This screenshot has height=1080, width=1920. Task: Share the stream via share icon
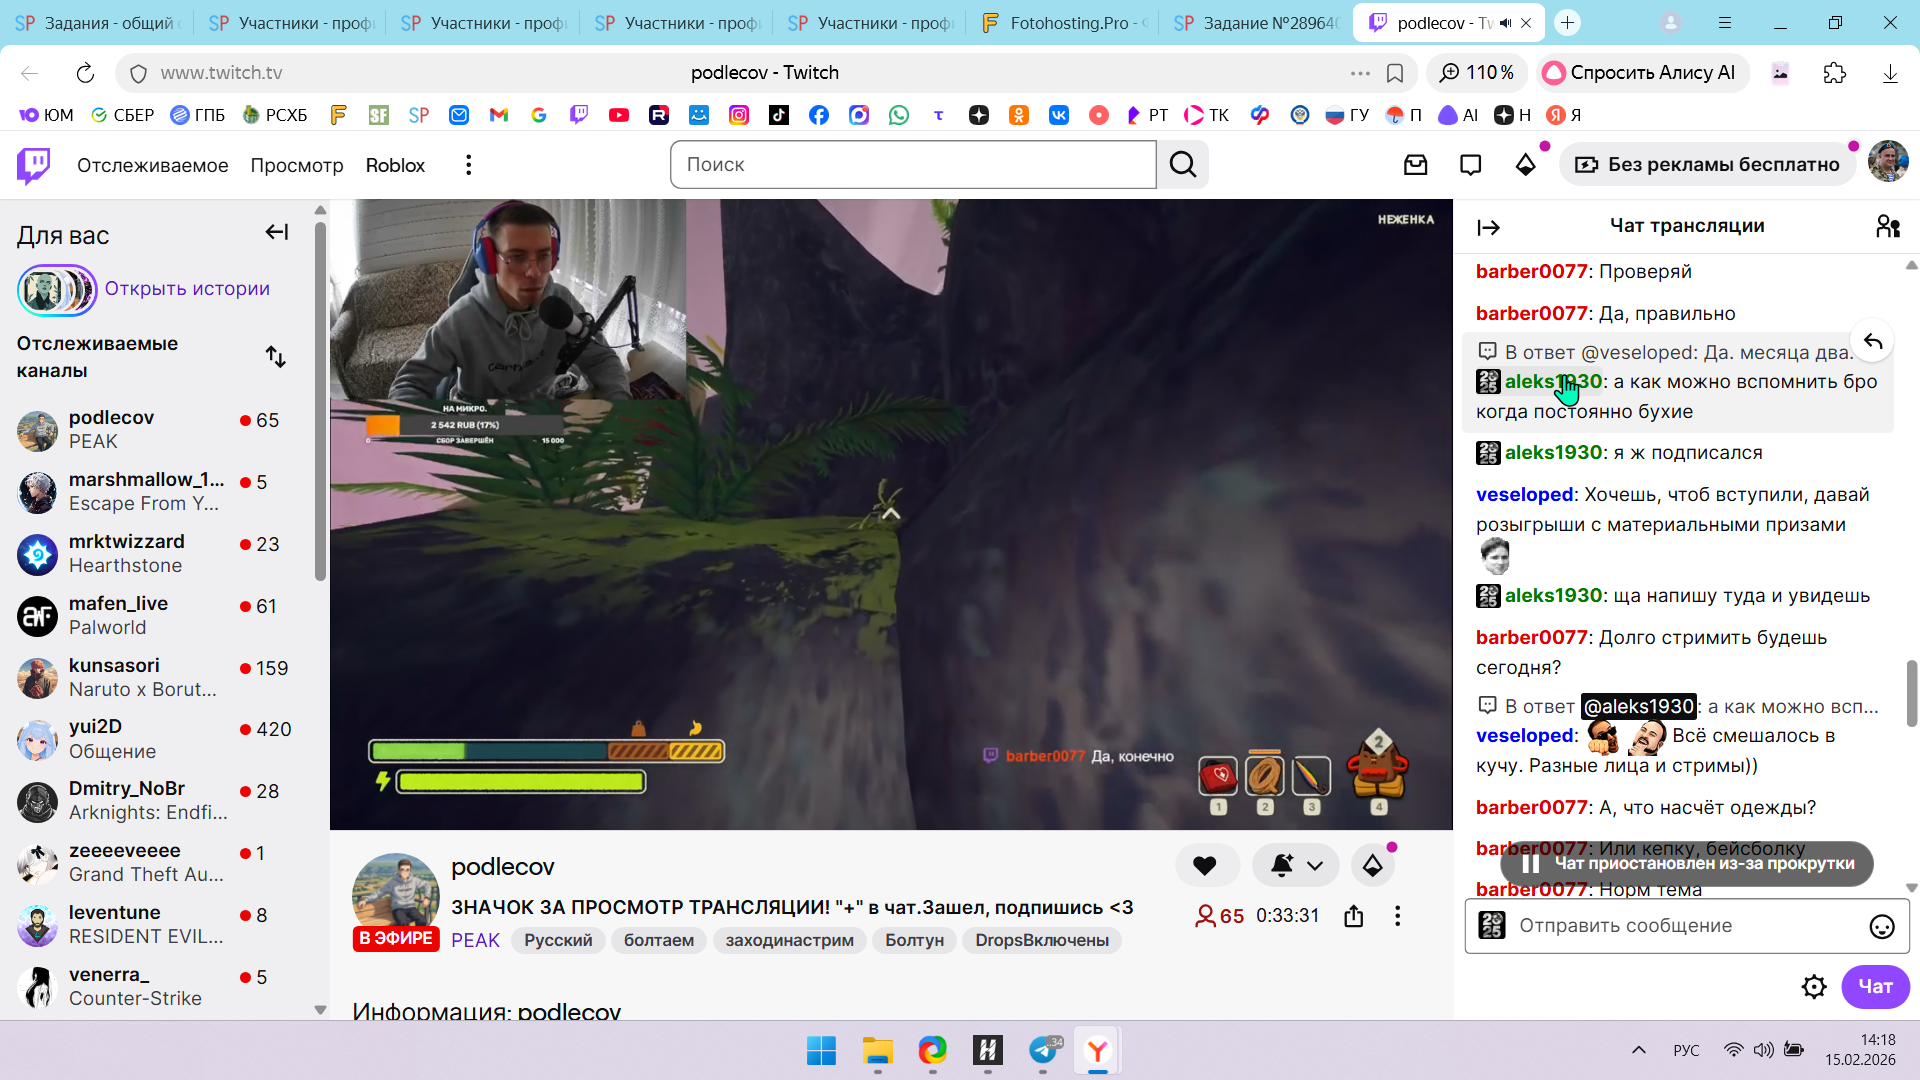coord(1353,916)
